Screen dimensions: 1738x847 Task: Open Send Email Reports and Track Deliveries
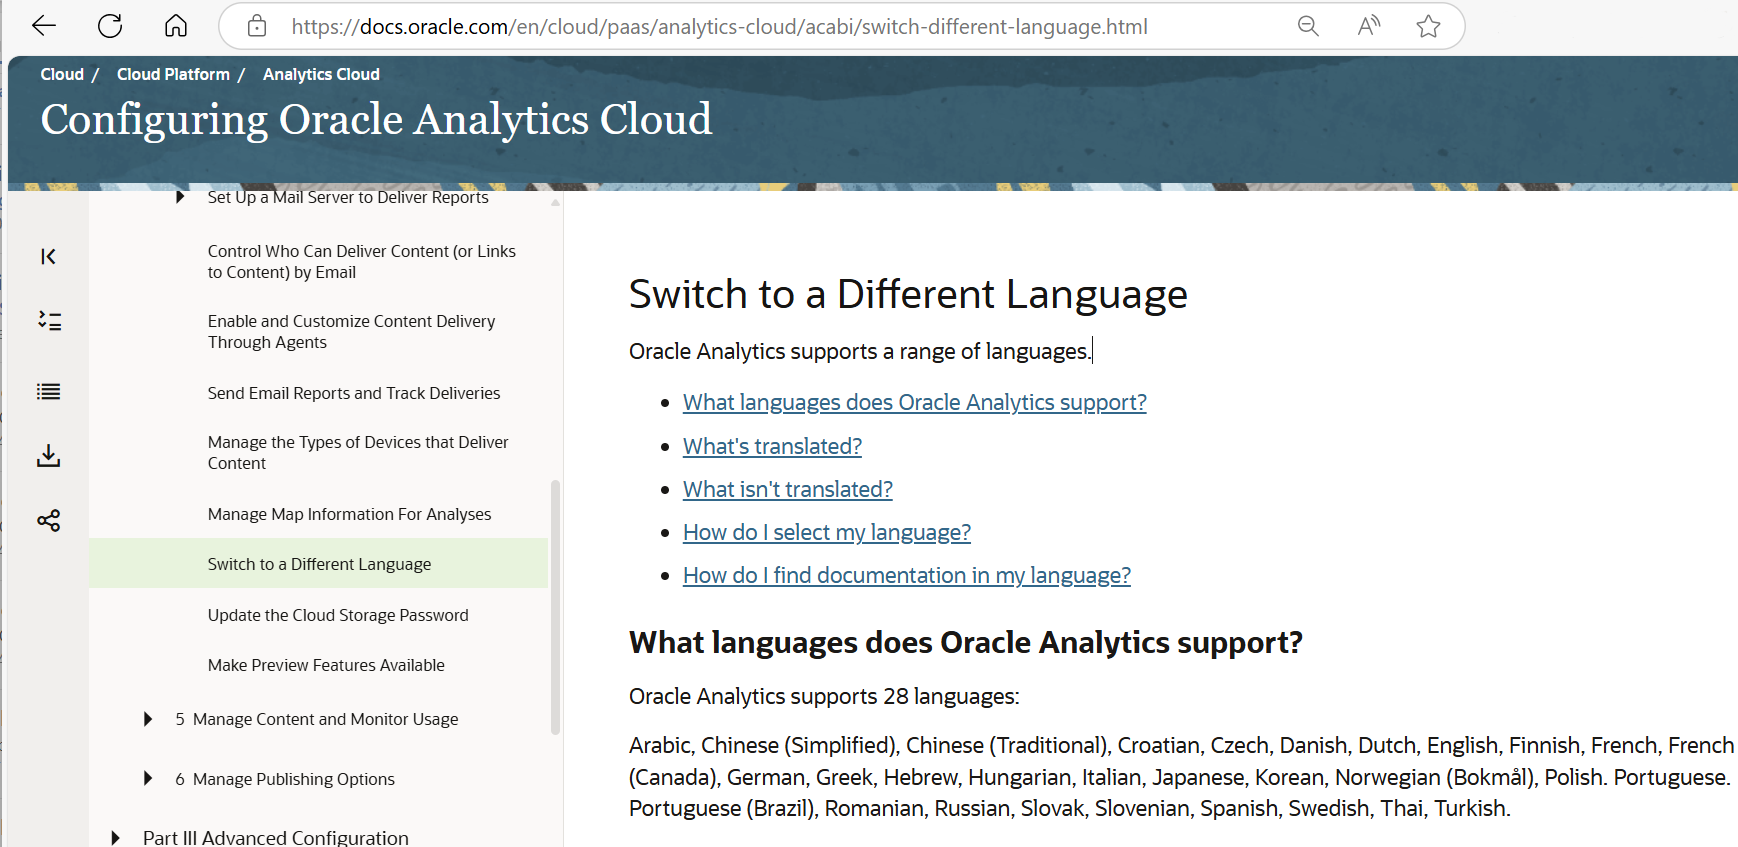354,393
